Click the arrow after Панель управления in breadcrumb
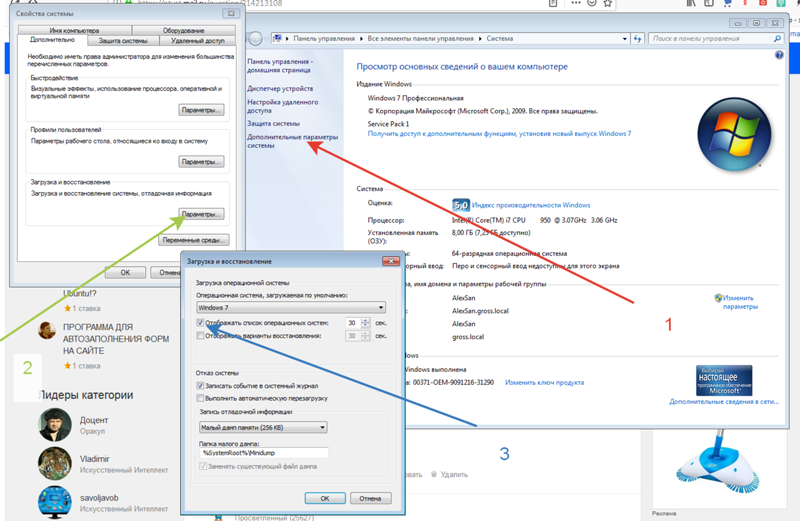The image size is (800, 521). 361,38
